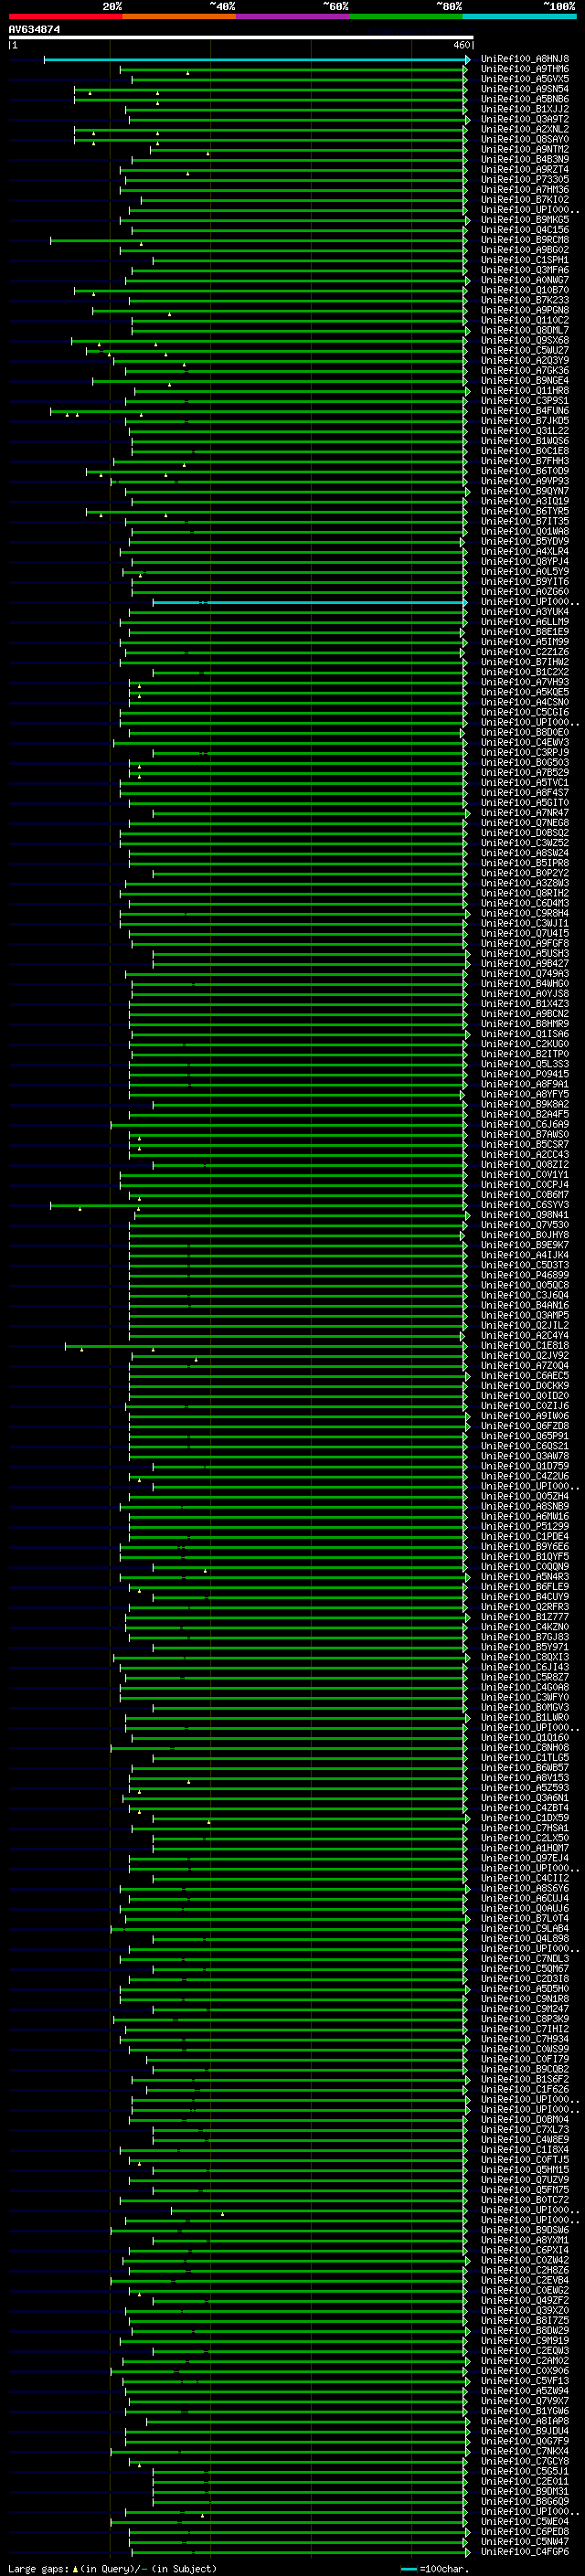Select hit label UniRef100_Q8DML7
This screenshot has width=585, height=2576.
point(525,330)
